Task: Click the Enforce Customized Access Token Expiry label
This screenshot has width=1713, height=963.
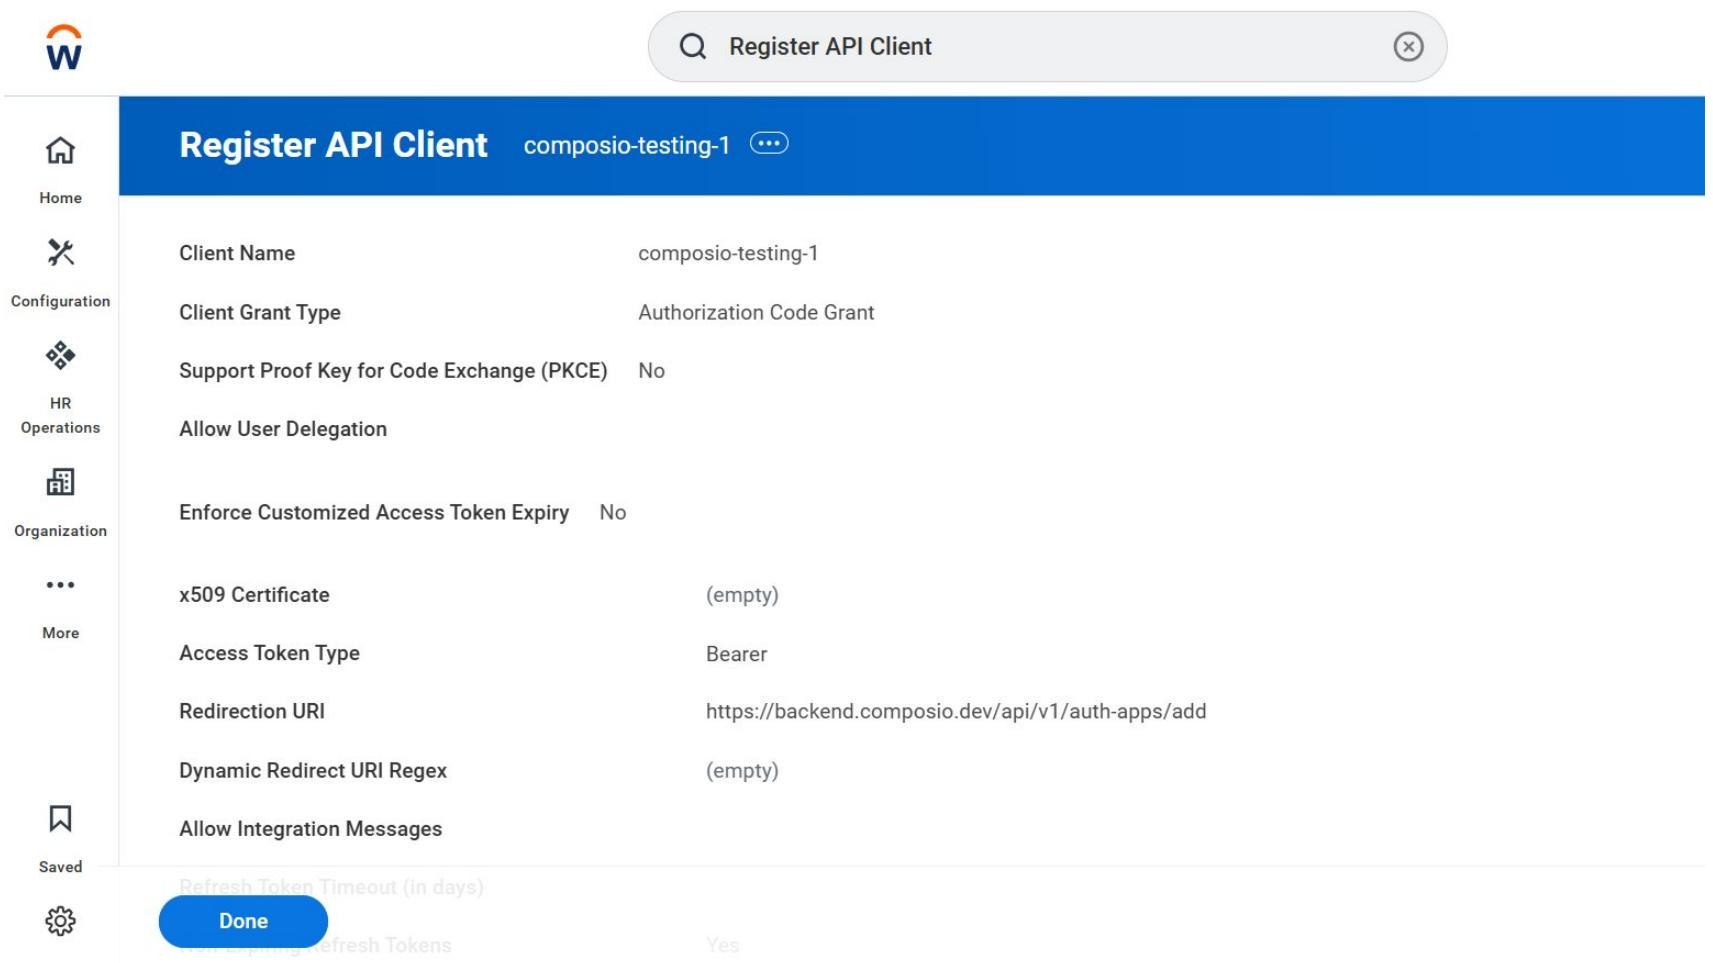Action: coord(374,512)
